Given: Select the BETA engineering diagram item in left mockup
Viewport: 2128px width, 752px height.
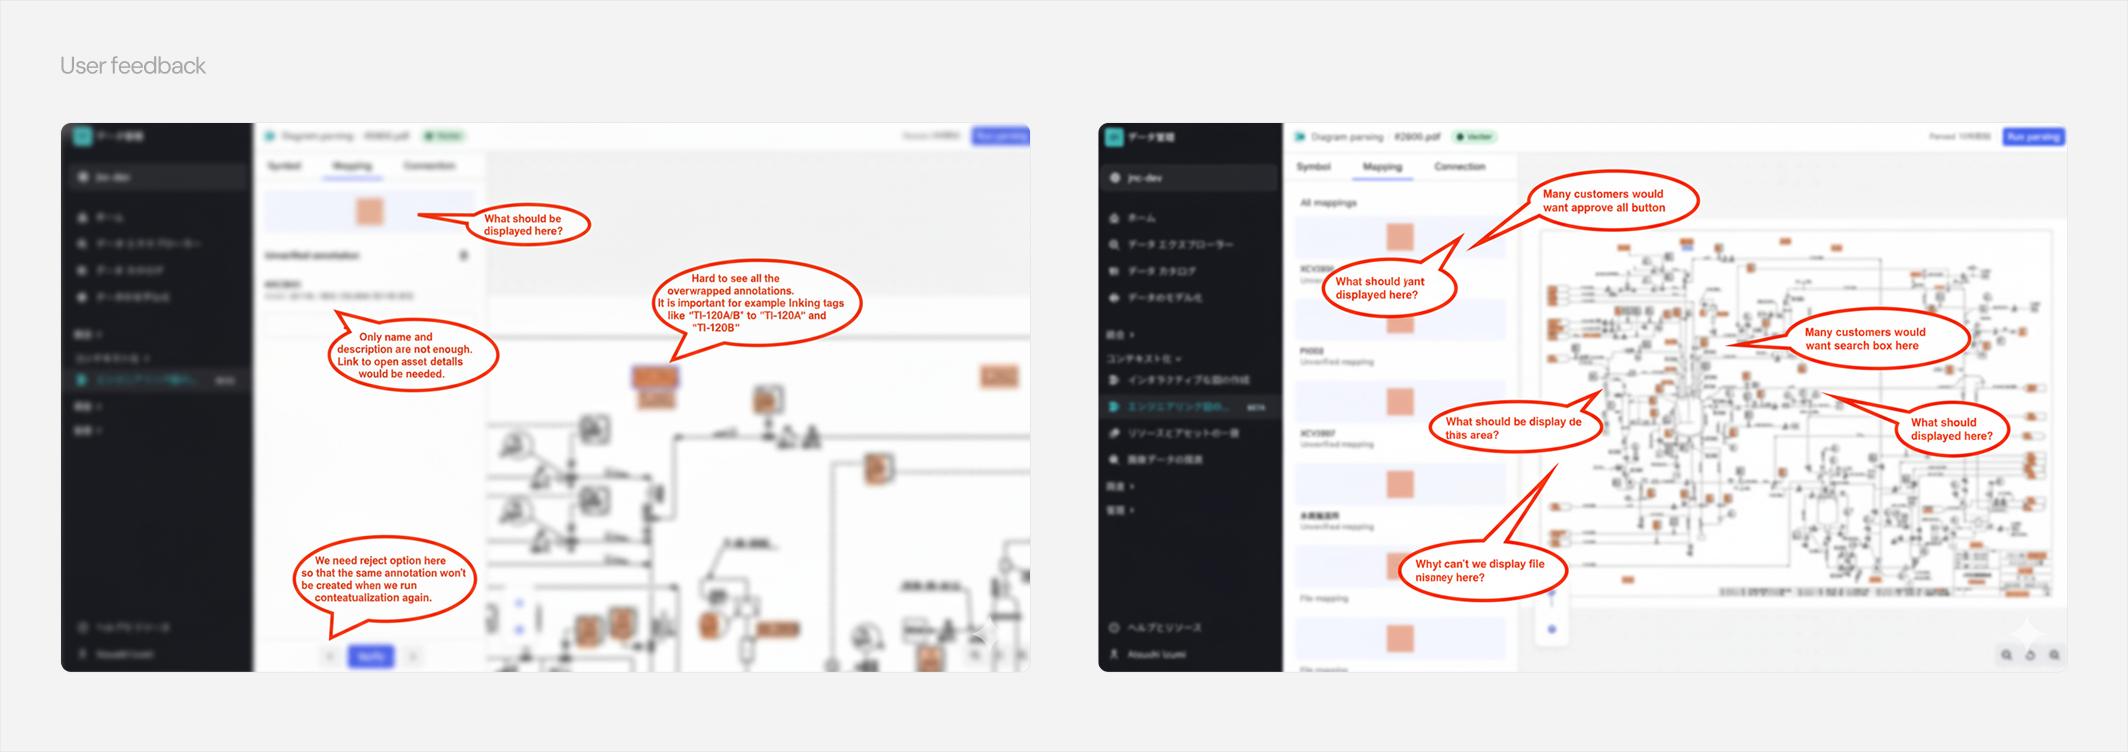Looking at the screenshot, I should [156, 380].
